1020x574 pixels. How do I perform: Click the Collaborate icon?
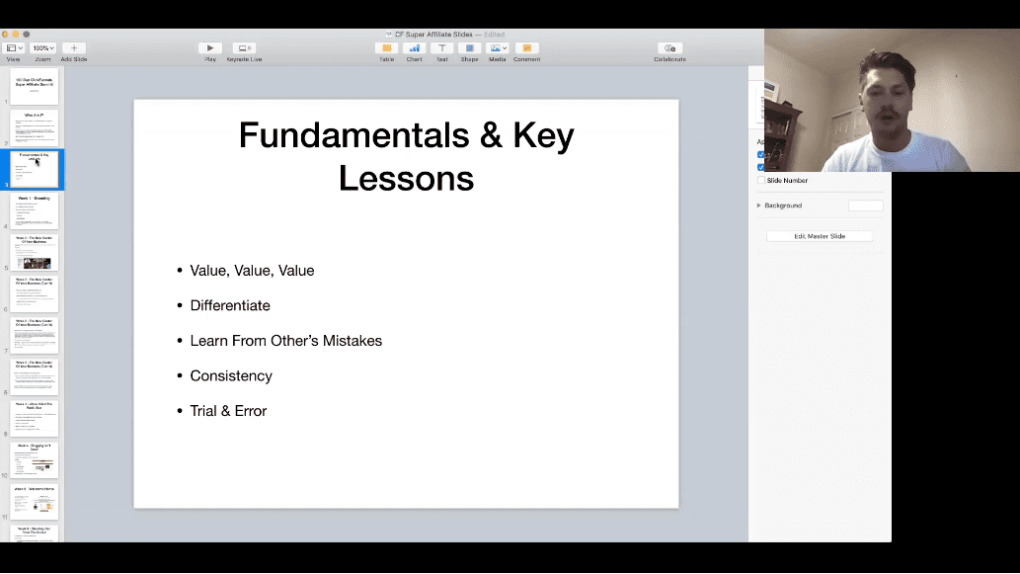[x=669, y=48]
